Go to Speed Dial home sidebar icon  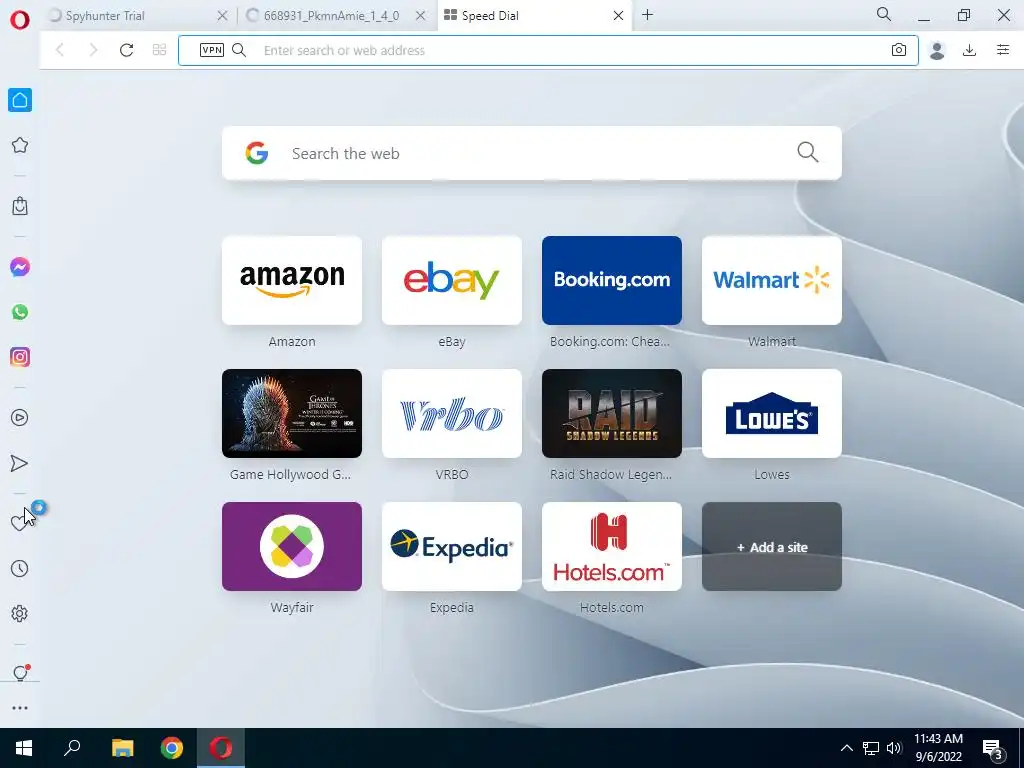coord(20,100)
